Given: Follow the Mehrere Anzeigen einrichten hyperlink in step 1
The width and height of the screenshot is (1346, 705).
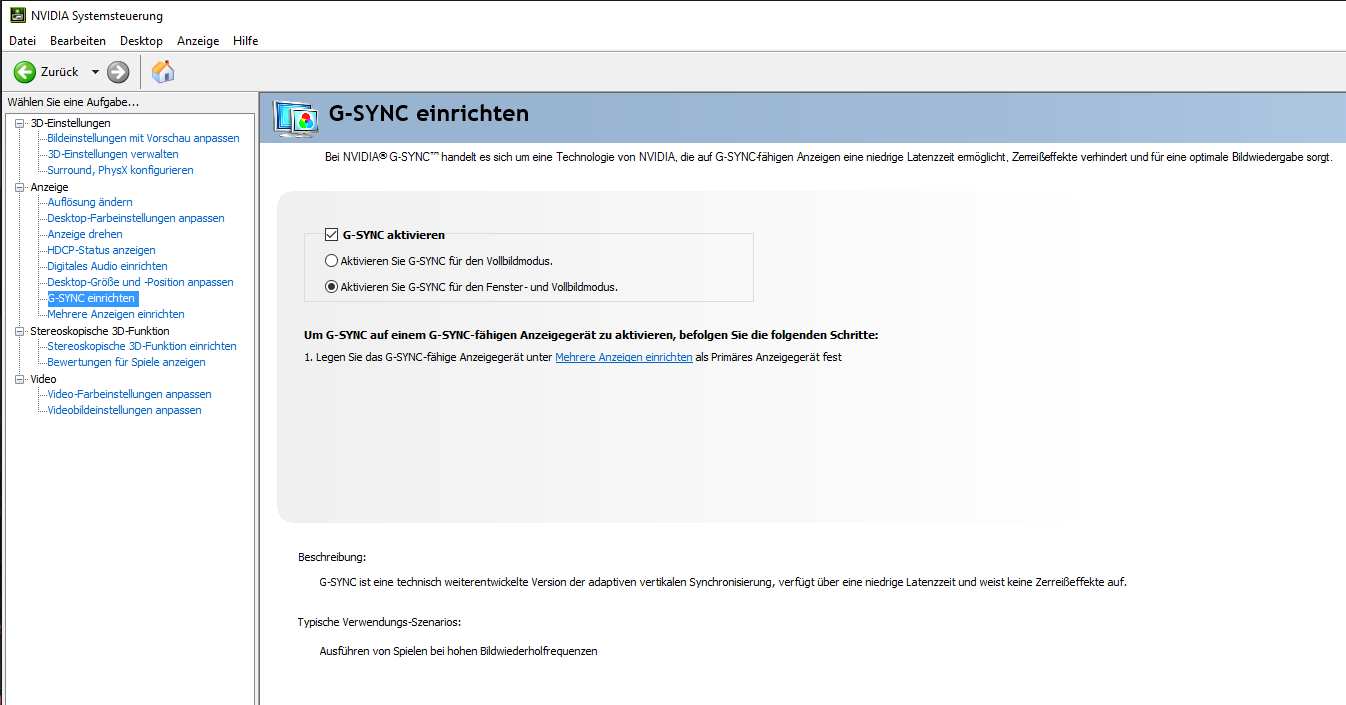Looking at the screenshot, I should (624, 357).
